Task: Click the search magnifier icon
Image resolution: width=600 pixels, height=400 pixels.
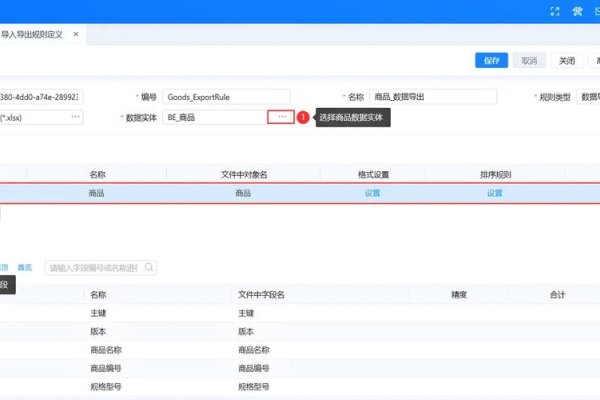Action: 149,267
